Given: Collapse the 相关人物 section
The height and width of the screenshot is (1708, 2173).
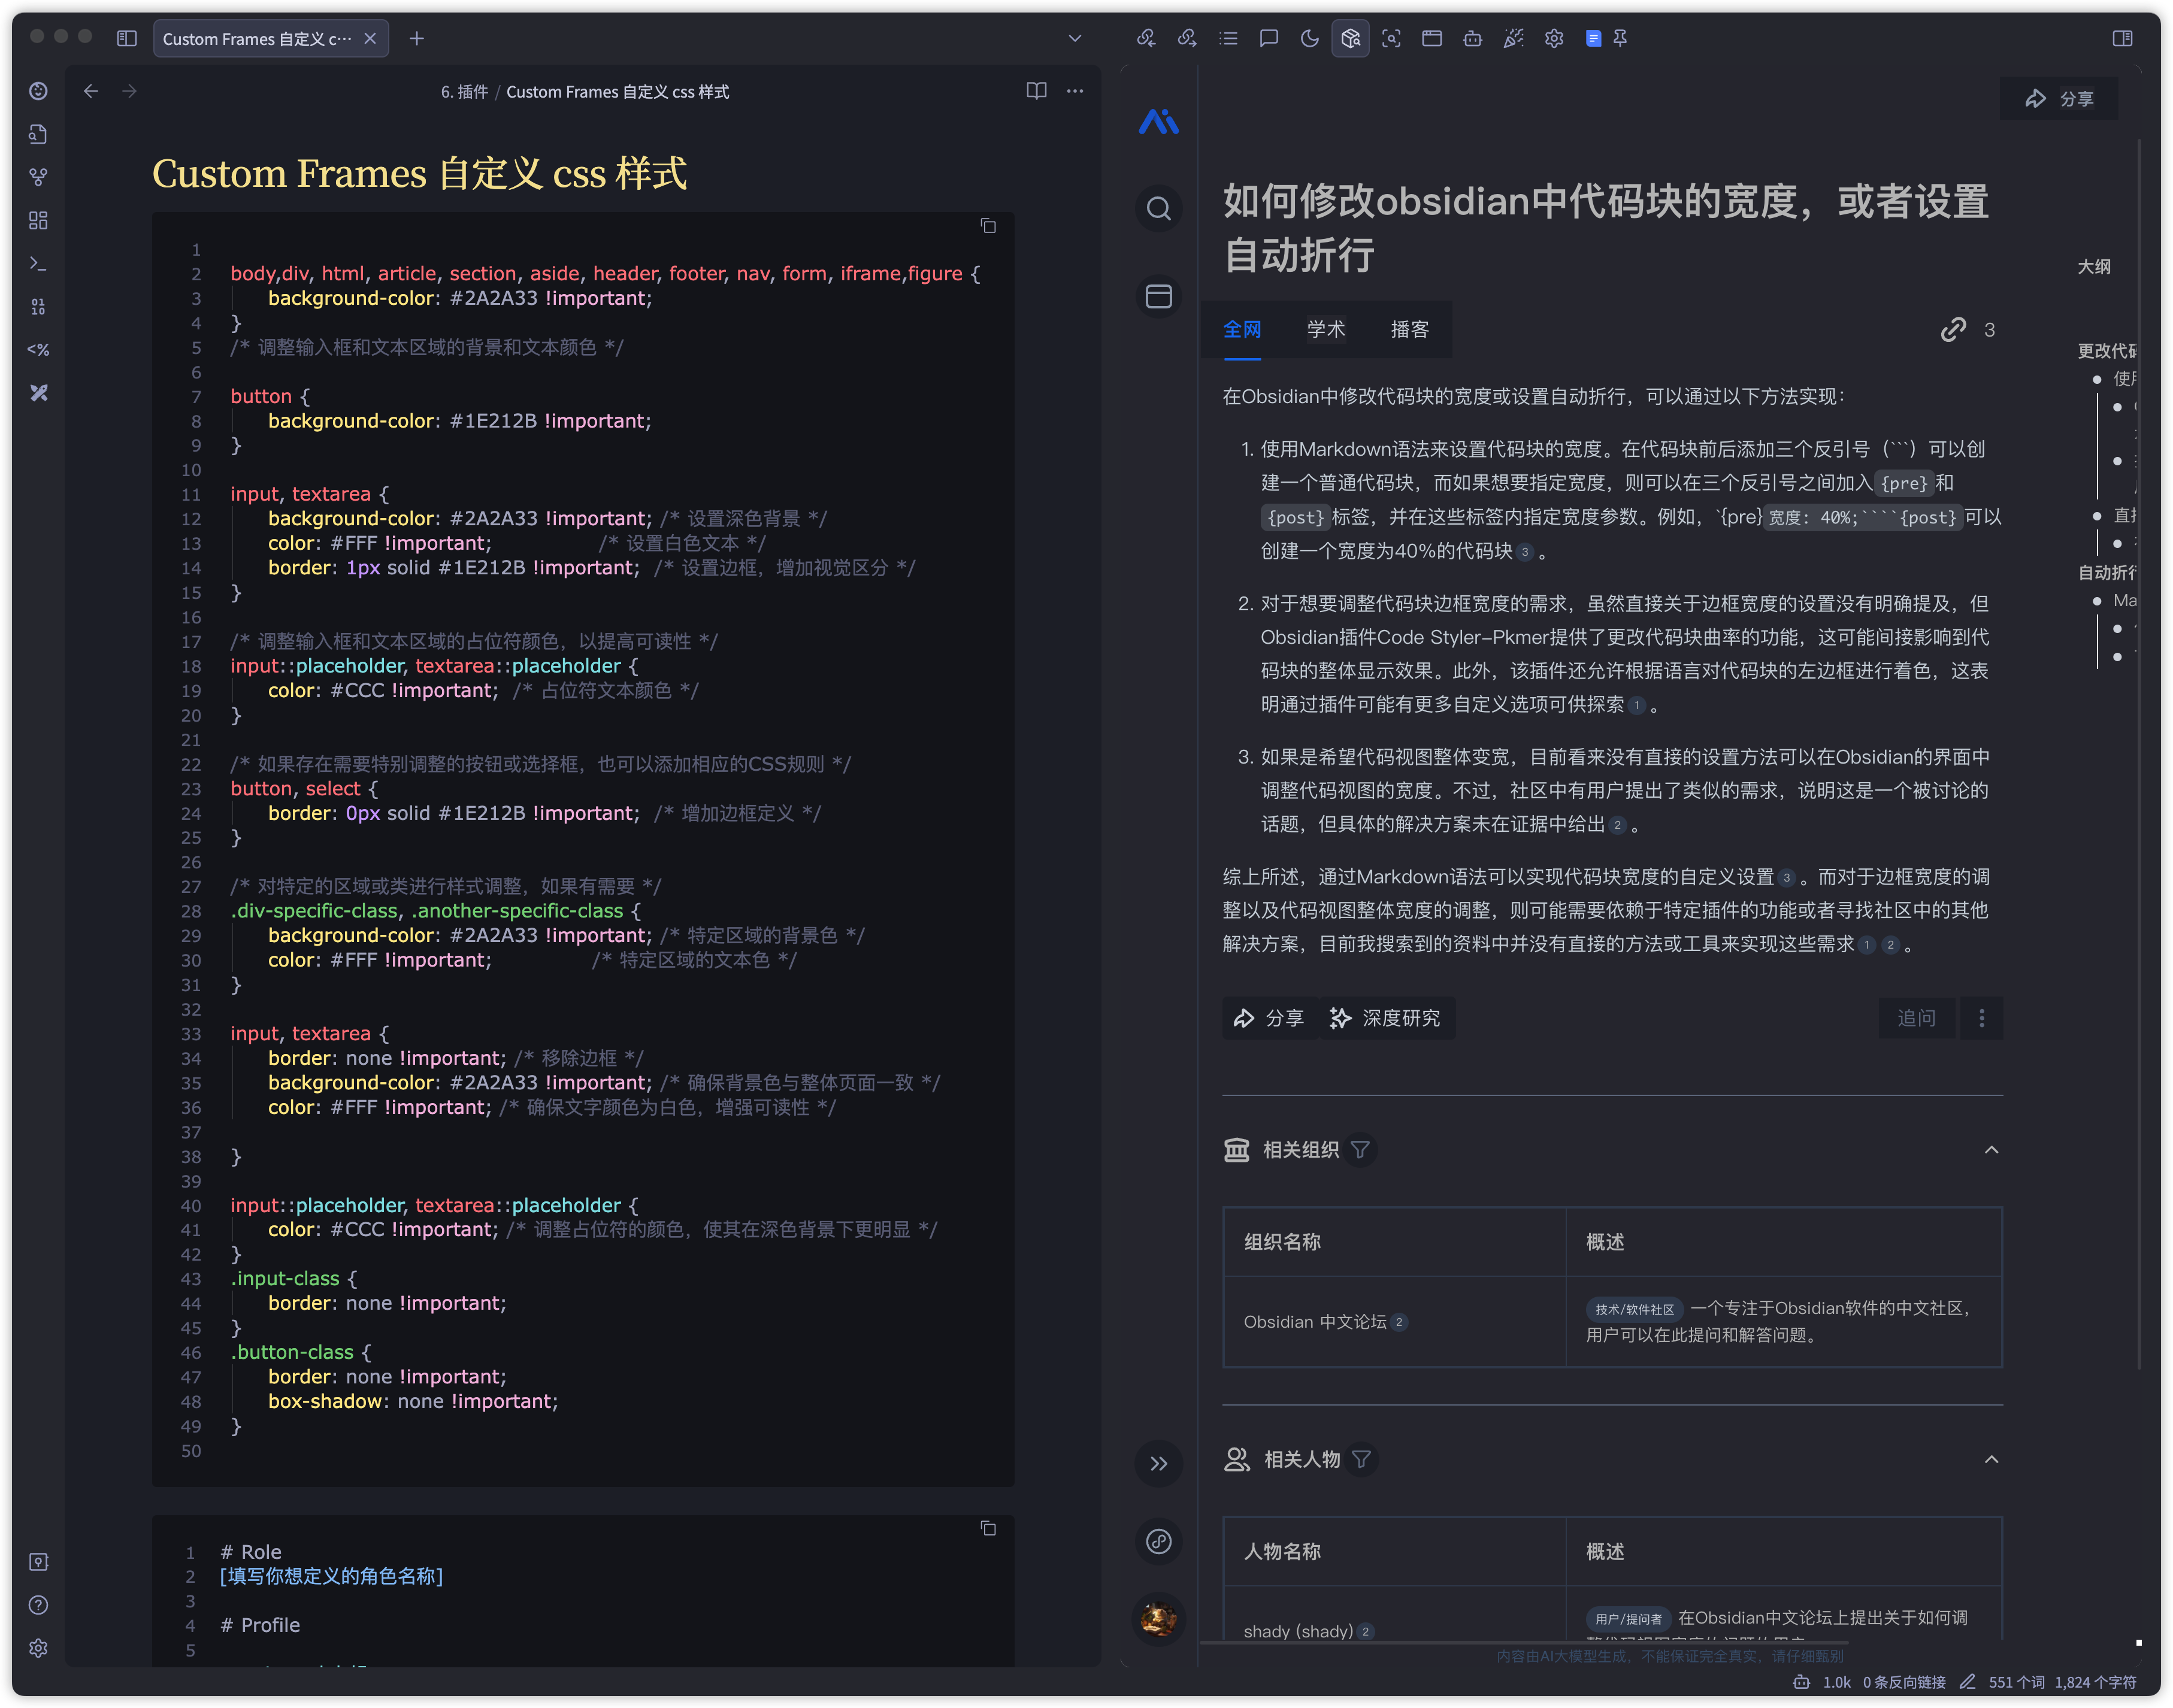Looking at the screenshot, I should pyautogui.click(x=1991, y=1460).
